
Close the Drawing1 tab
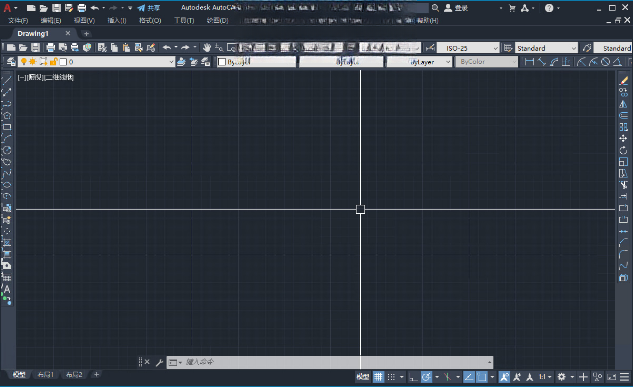68,33
